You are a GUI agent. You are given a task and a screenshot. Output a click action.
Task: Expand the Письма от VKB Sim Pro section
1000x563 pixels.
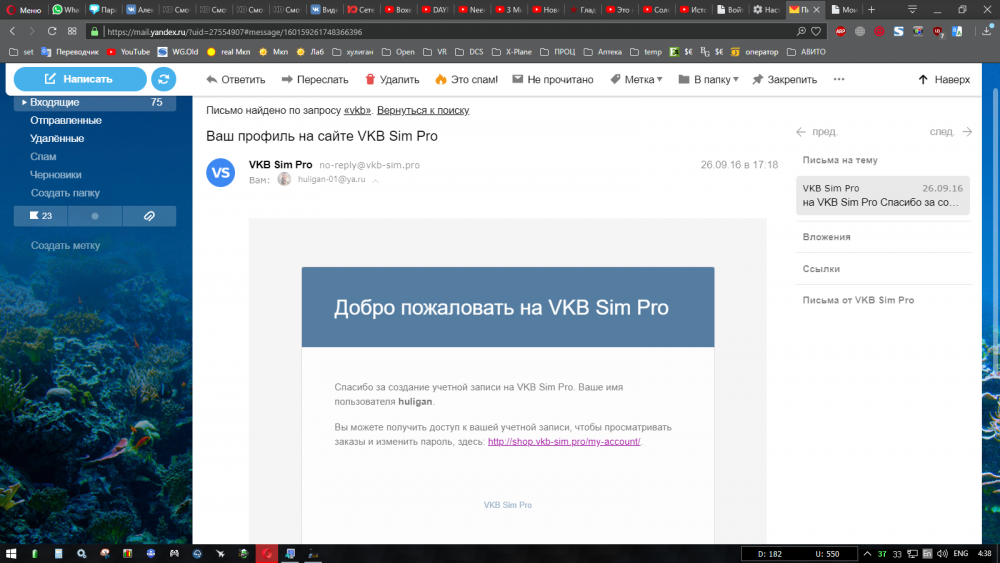858,300
